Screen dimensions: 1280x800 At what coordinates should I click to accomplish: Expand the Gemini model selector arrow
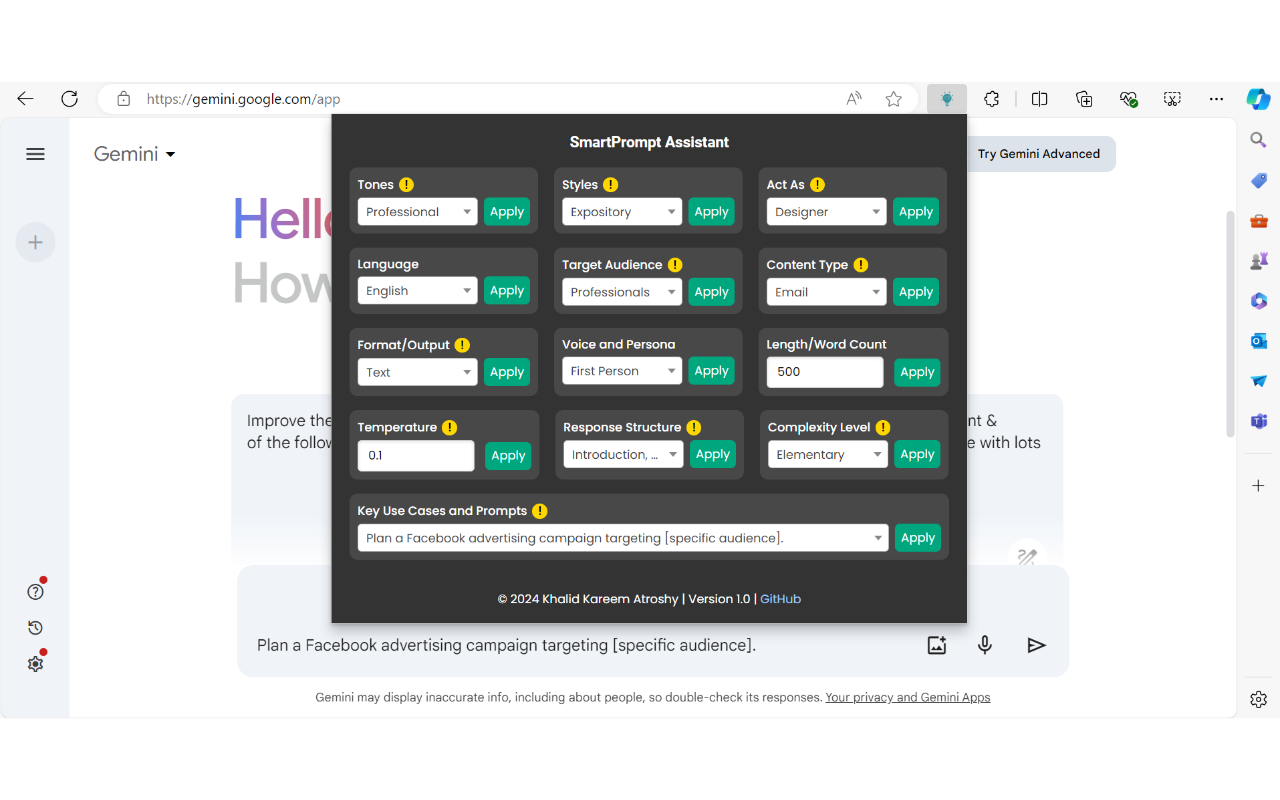coord(171,154)
